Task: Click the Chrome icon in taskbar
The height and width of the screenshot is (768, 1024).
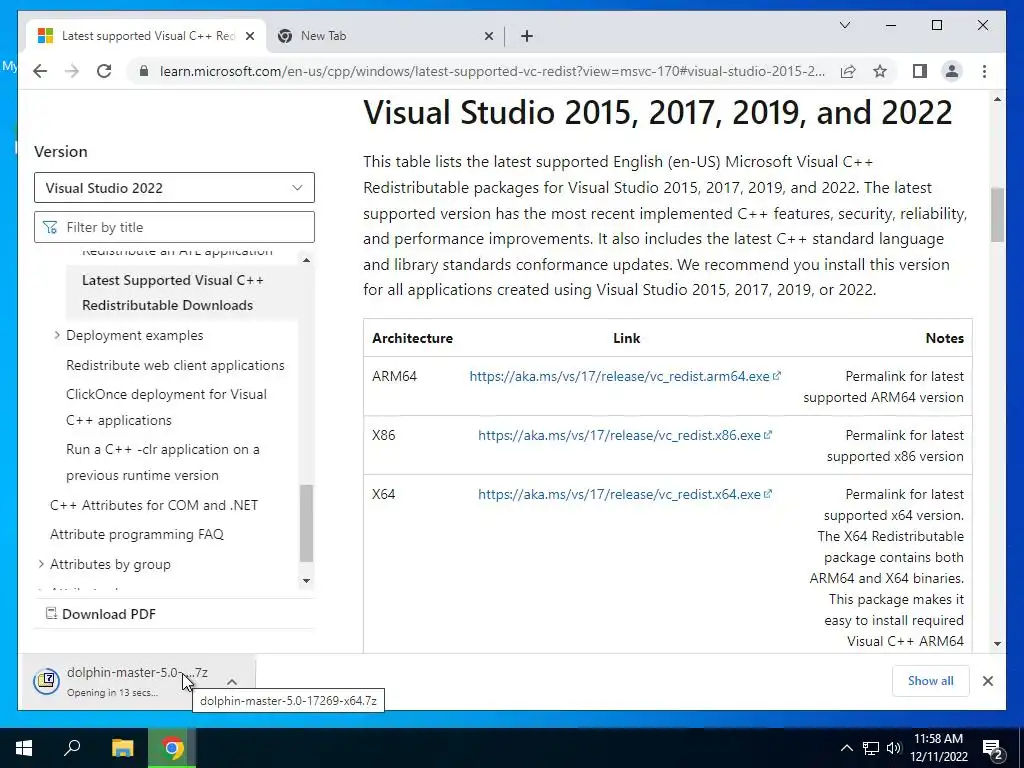Action: (x=172, y=748)
